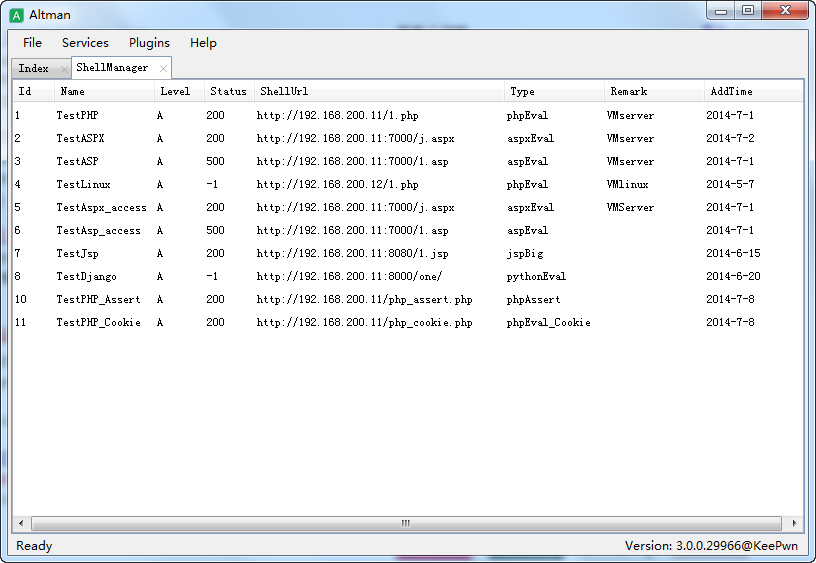Click the version label in status bar
This screenshot has height=563, width=816.
[711, 546]
